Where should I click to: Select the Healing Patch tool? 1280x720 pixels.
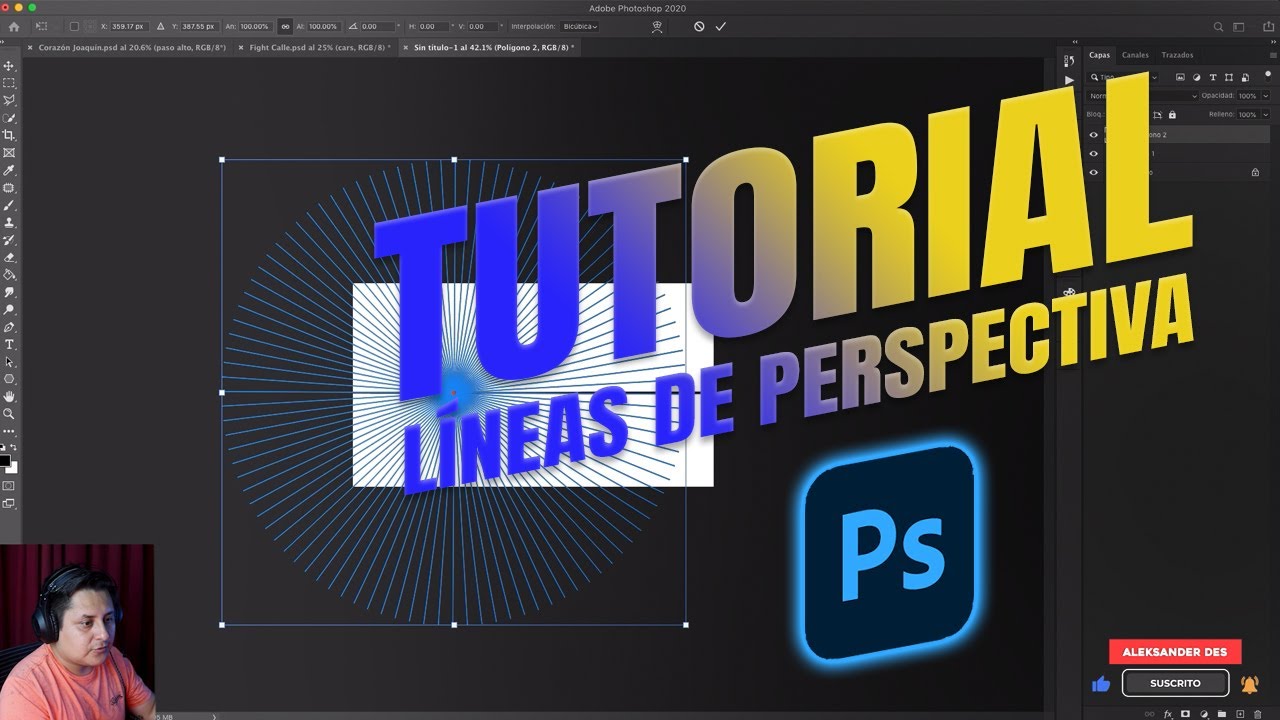[9, 188]
